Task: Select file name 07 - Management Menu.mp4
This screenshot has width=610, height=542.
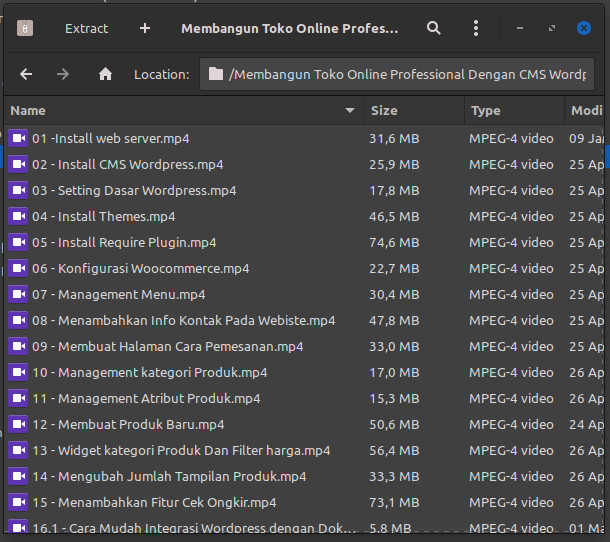Action: (119, 295)
